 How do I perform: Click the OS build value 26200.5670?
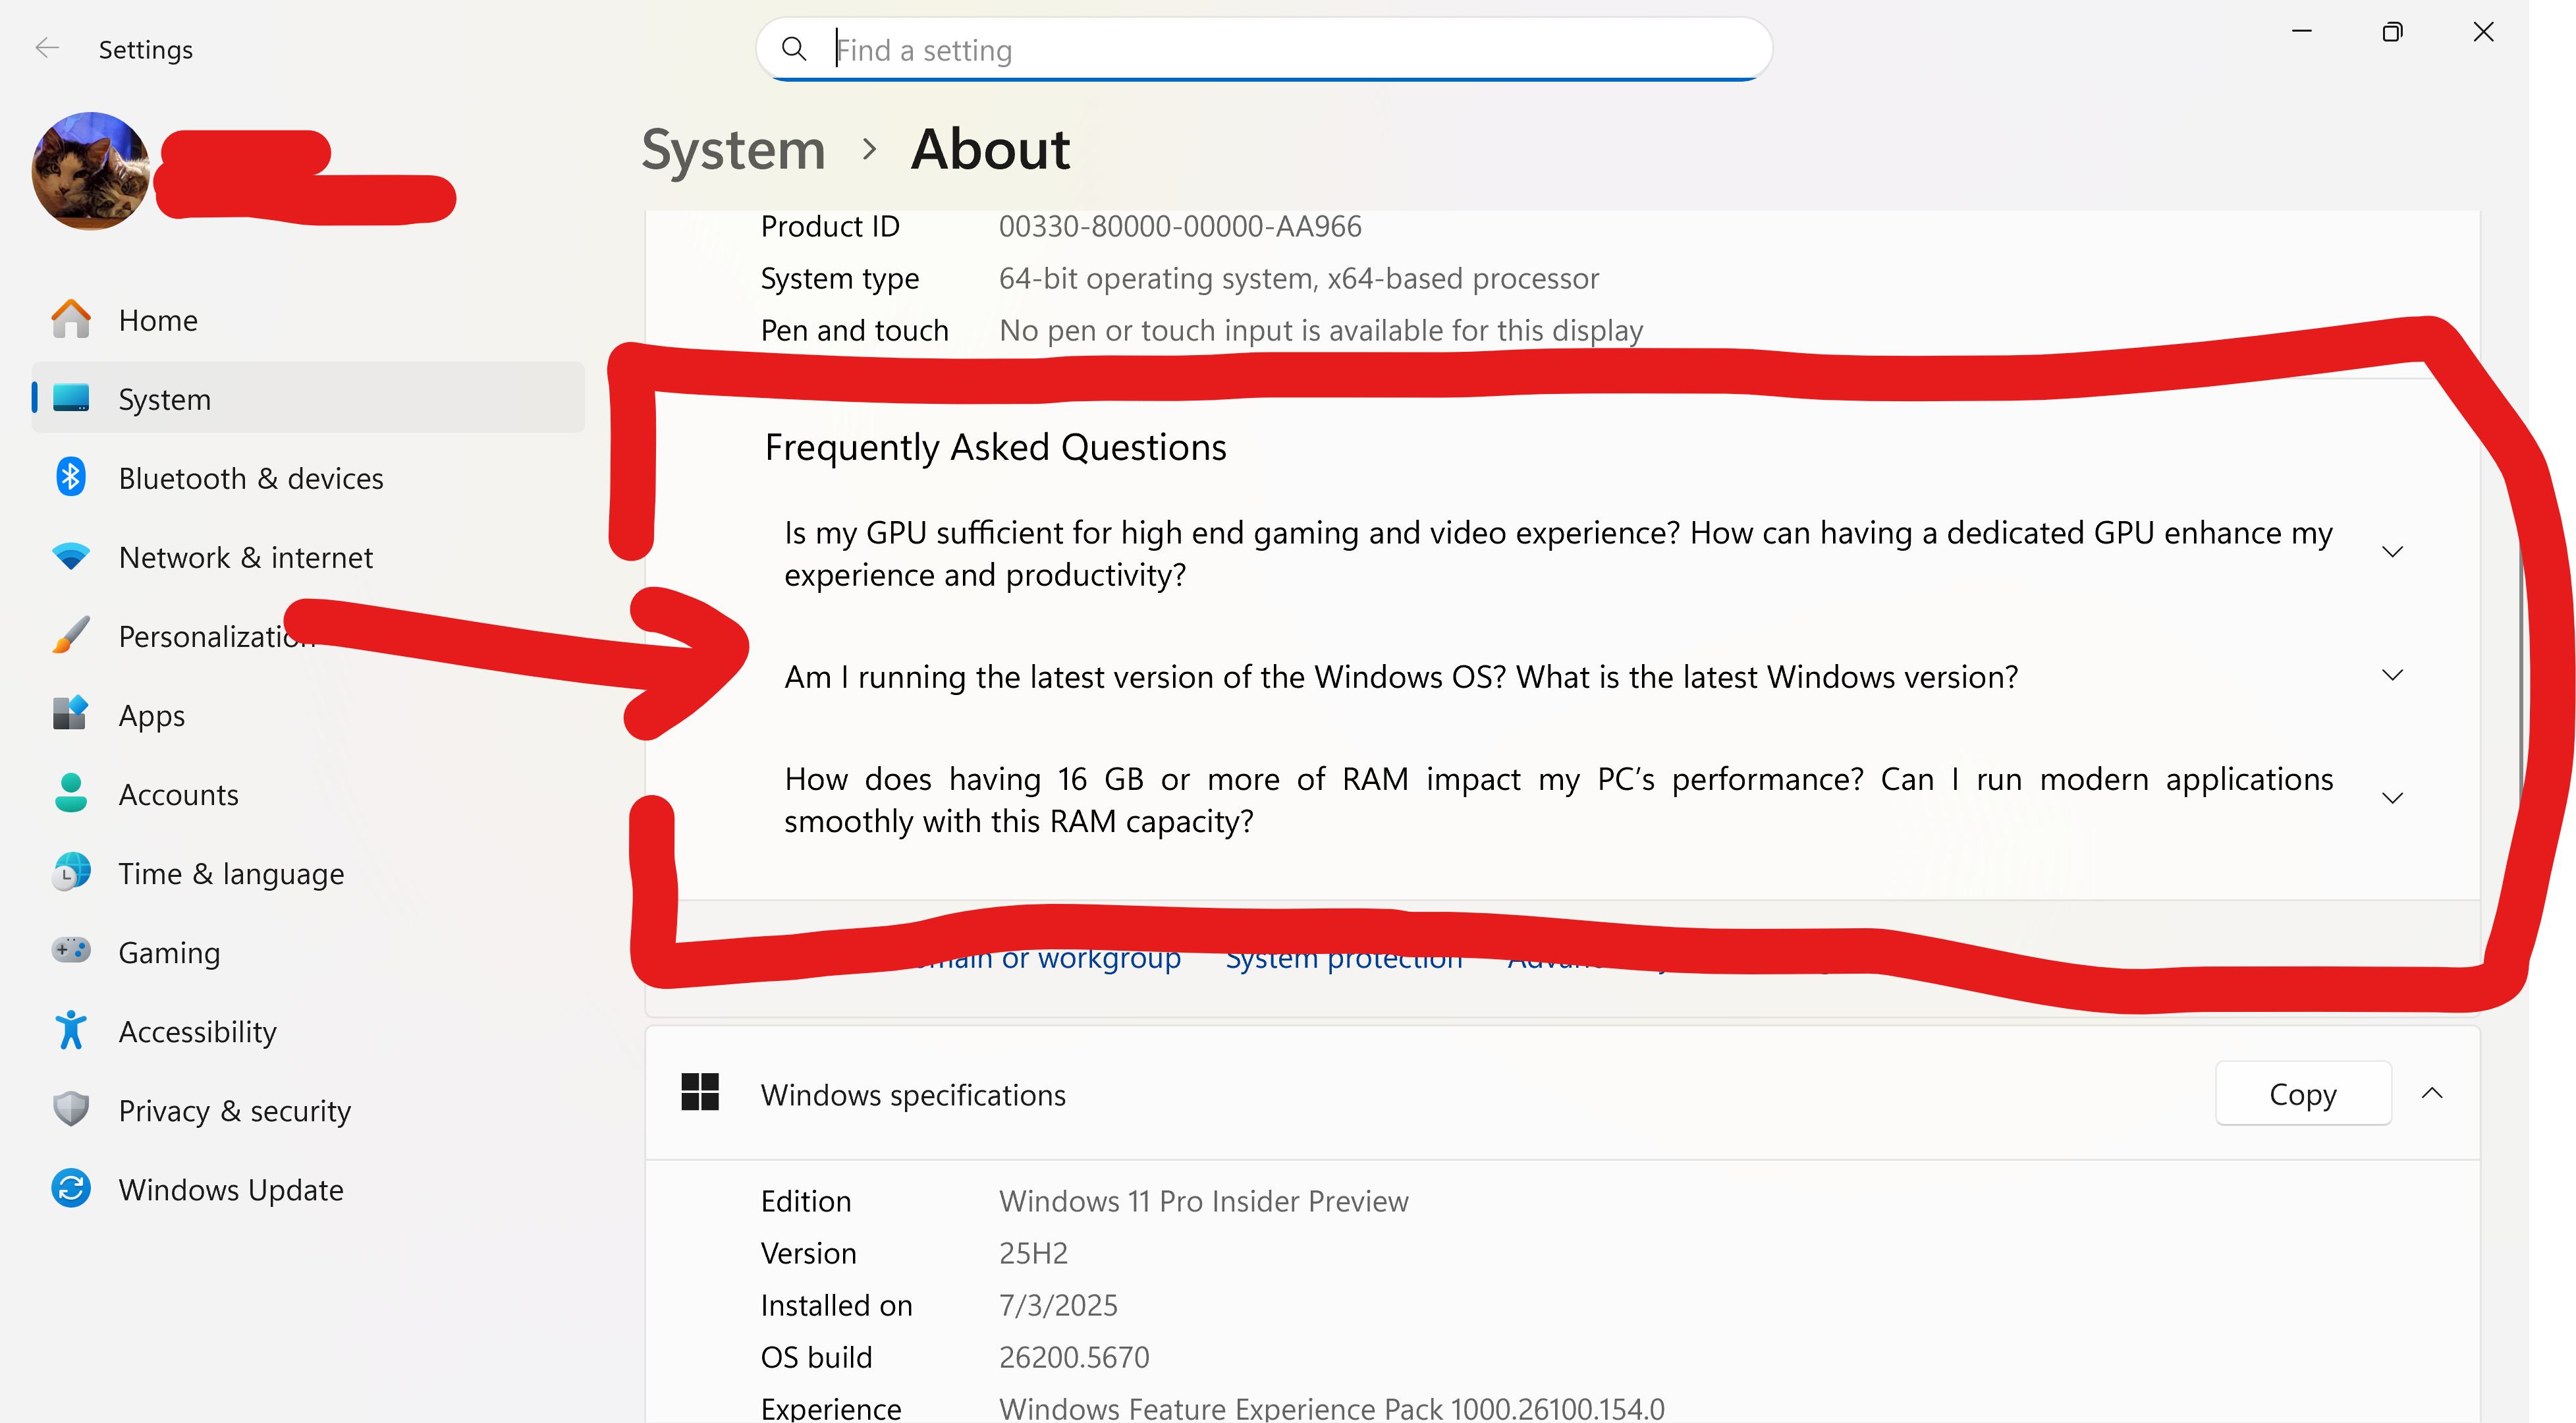(x=1074, y=1357)
